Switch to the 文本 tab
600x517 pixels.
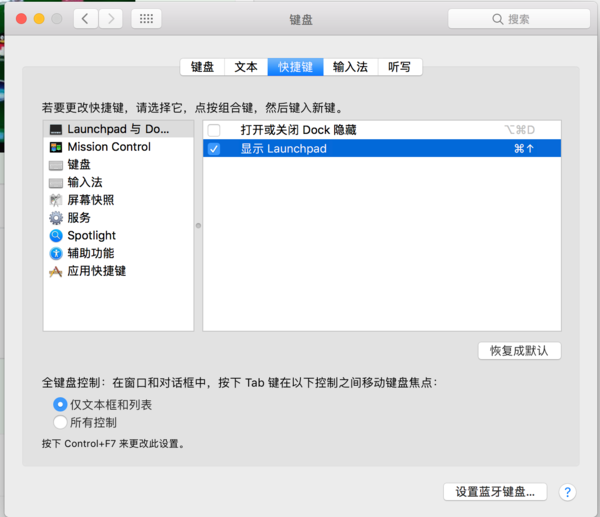pyautogui.click(x=246, y=67)
